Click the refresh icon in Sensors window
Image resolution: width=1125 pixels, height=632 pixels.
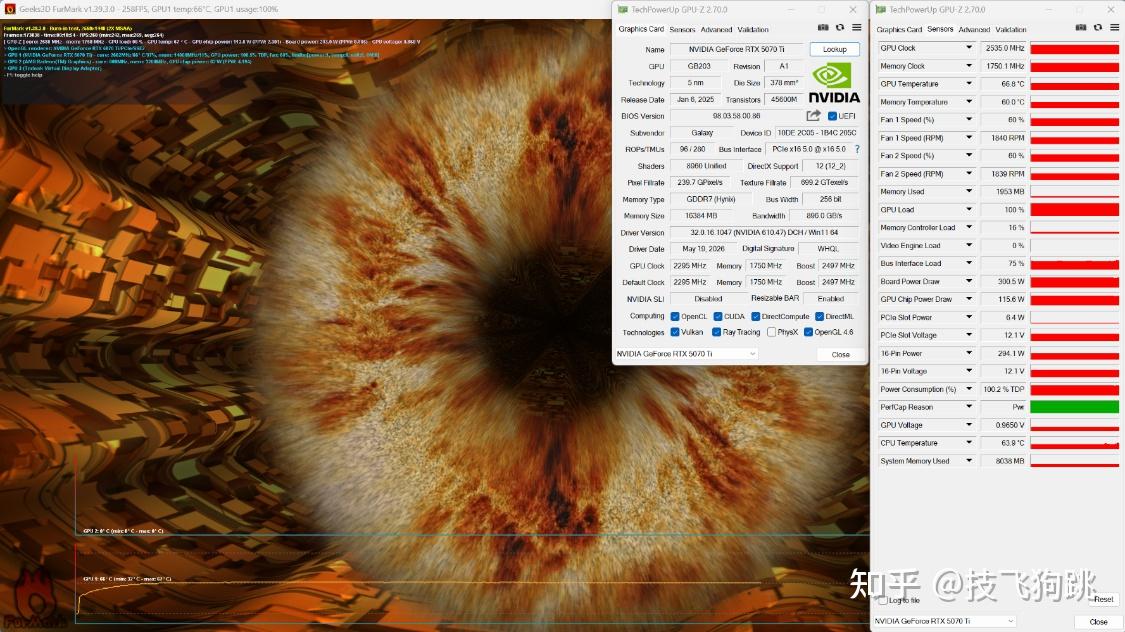1098,28
